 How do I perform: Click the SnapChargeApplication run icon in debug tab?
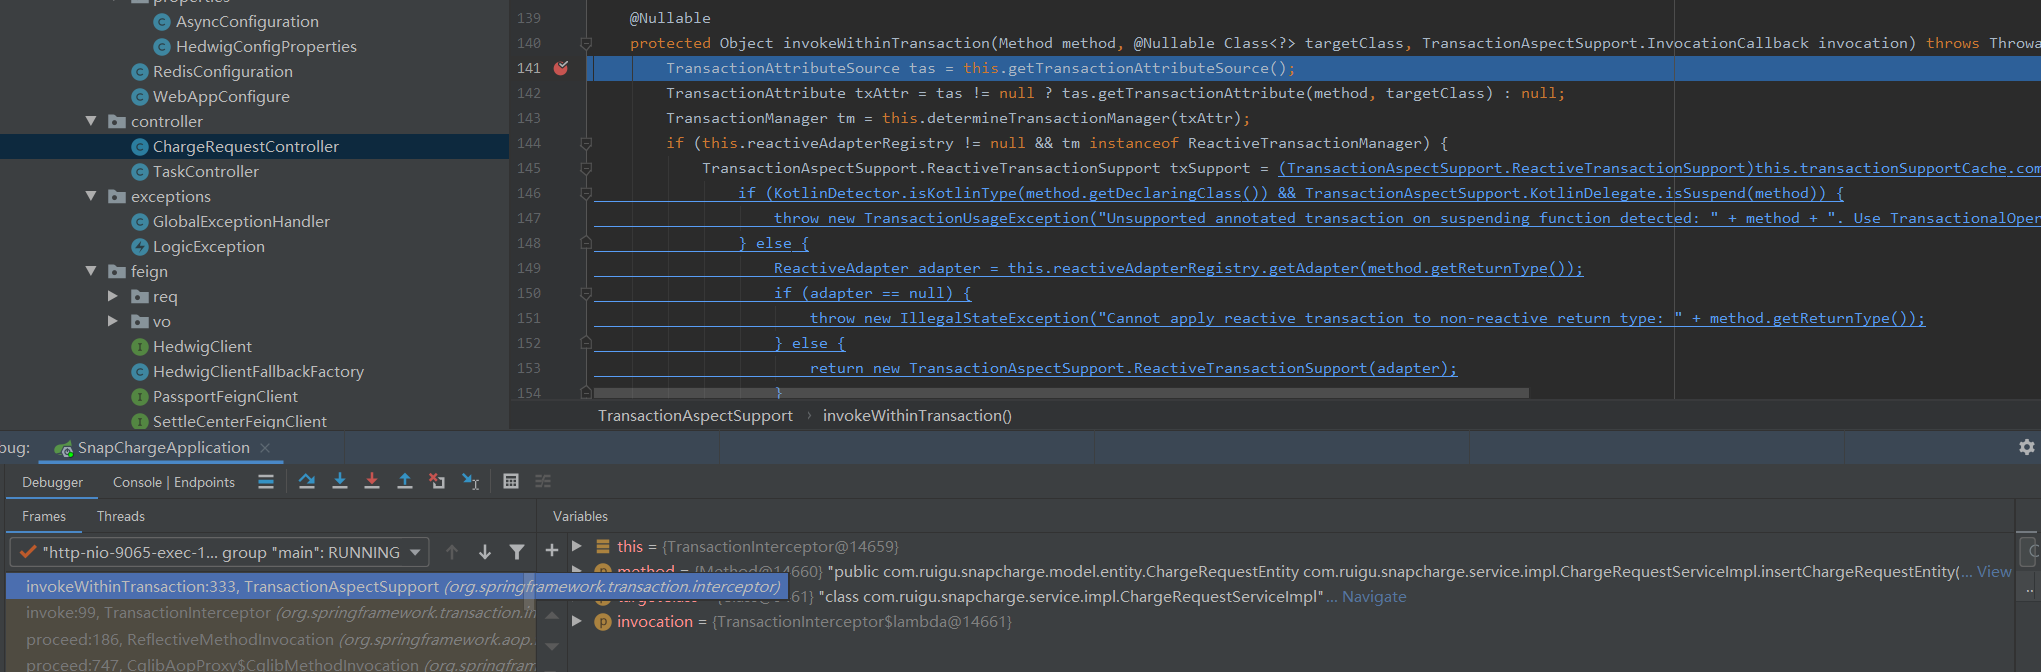pos(63,448)
